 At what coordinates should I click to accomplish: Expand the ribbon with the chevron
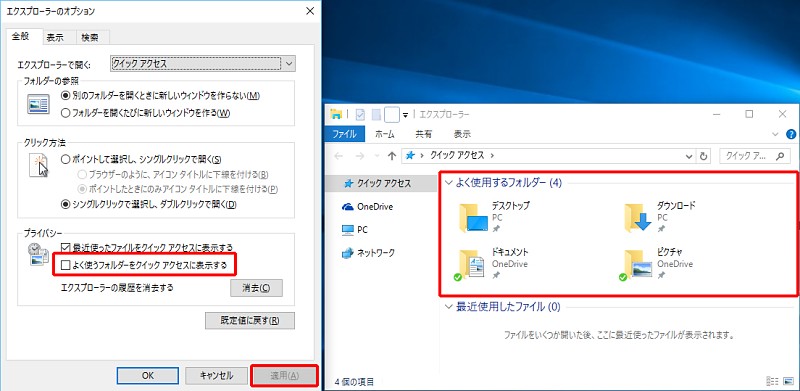[776, 135]
